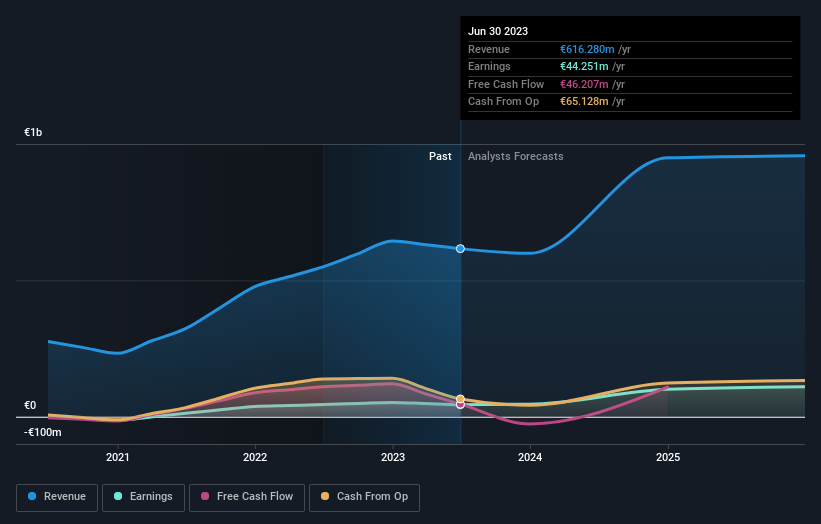Click the -€100m y-axis label

click(x=42, y=432)
